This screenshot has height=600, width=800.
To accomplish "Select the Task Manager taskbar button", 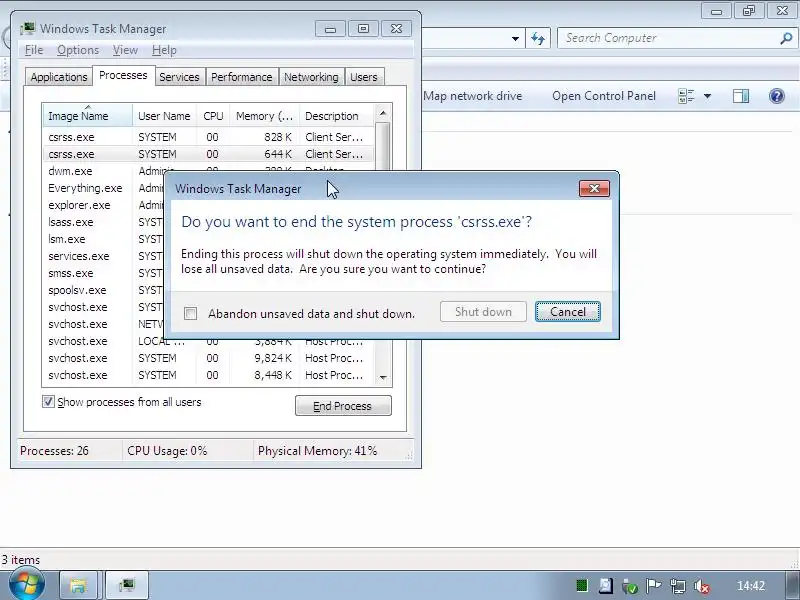I will 127,585.
